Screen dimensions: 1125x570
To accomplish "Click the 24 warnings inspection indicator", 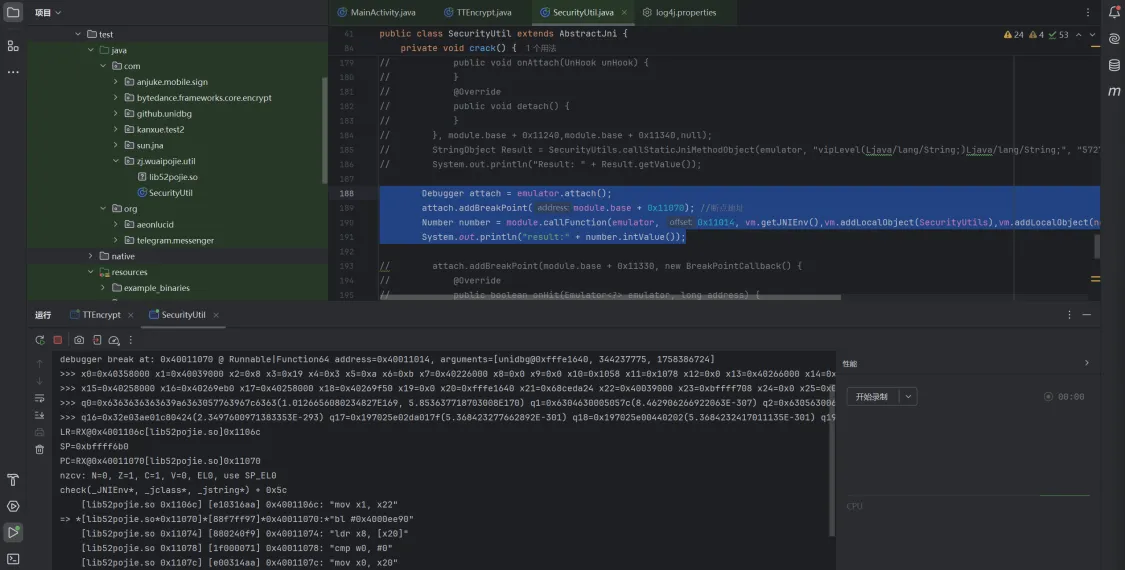I will pos(1014,34).
